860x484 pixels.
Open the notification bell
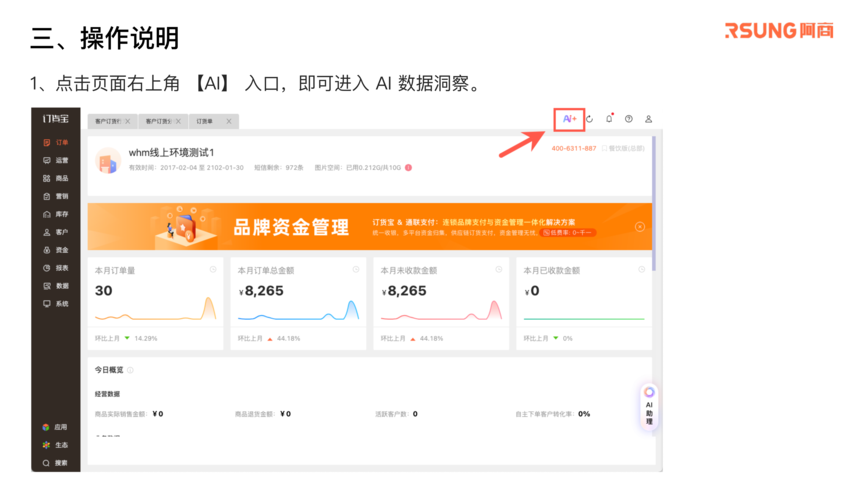coord(609,119)
